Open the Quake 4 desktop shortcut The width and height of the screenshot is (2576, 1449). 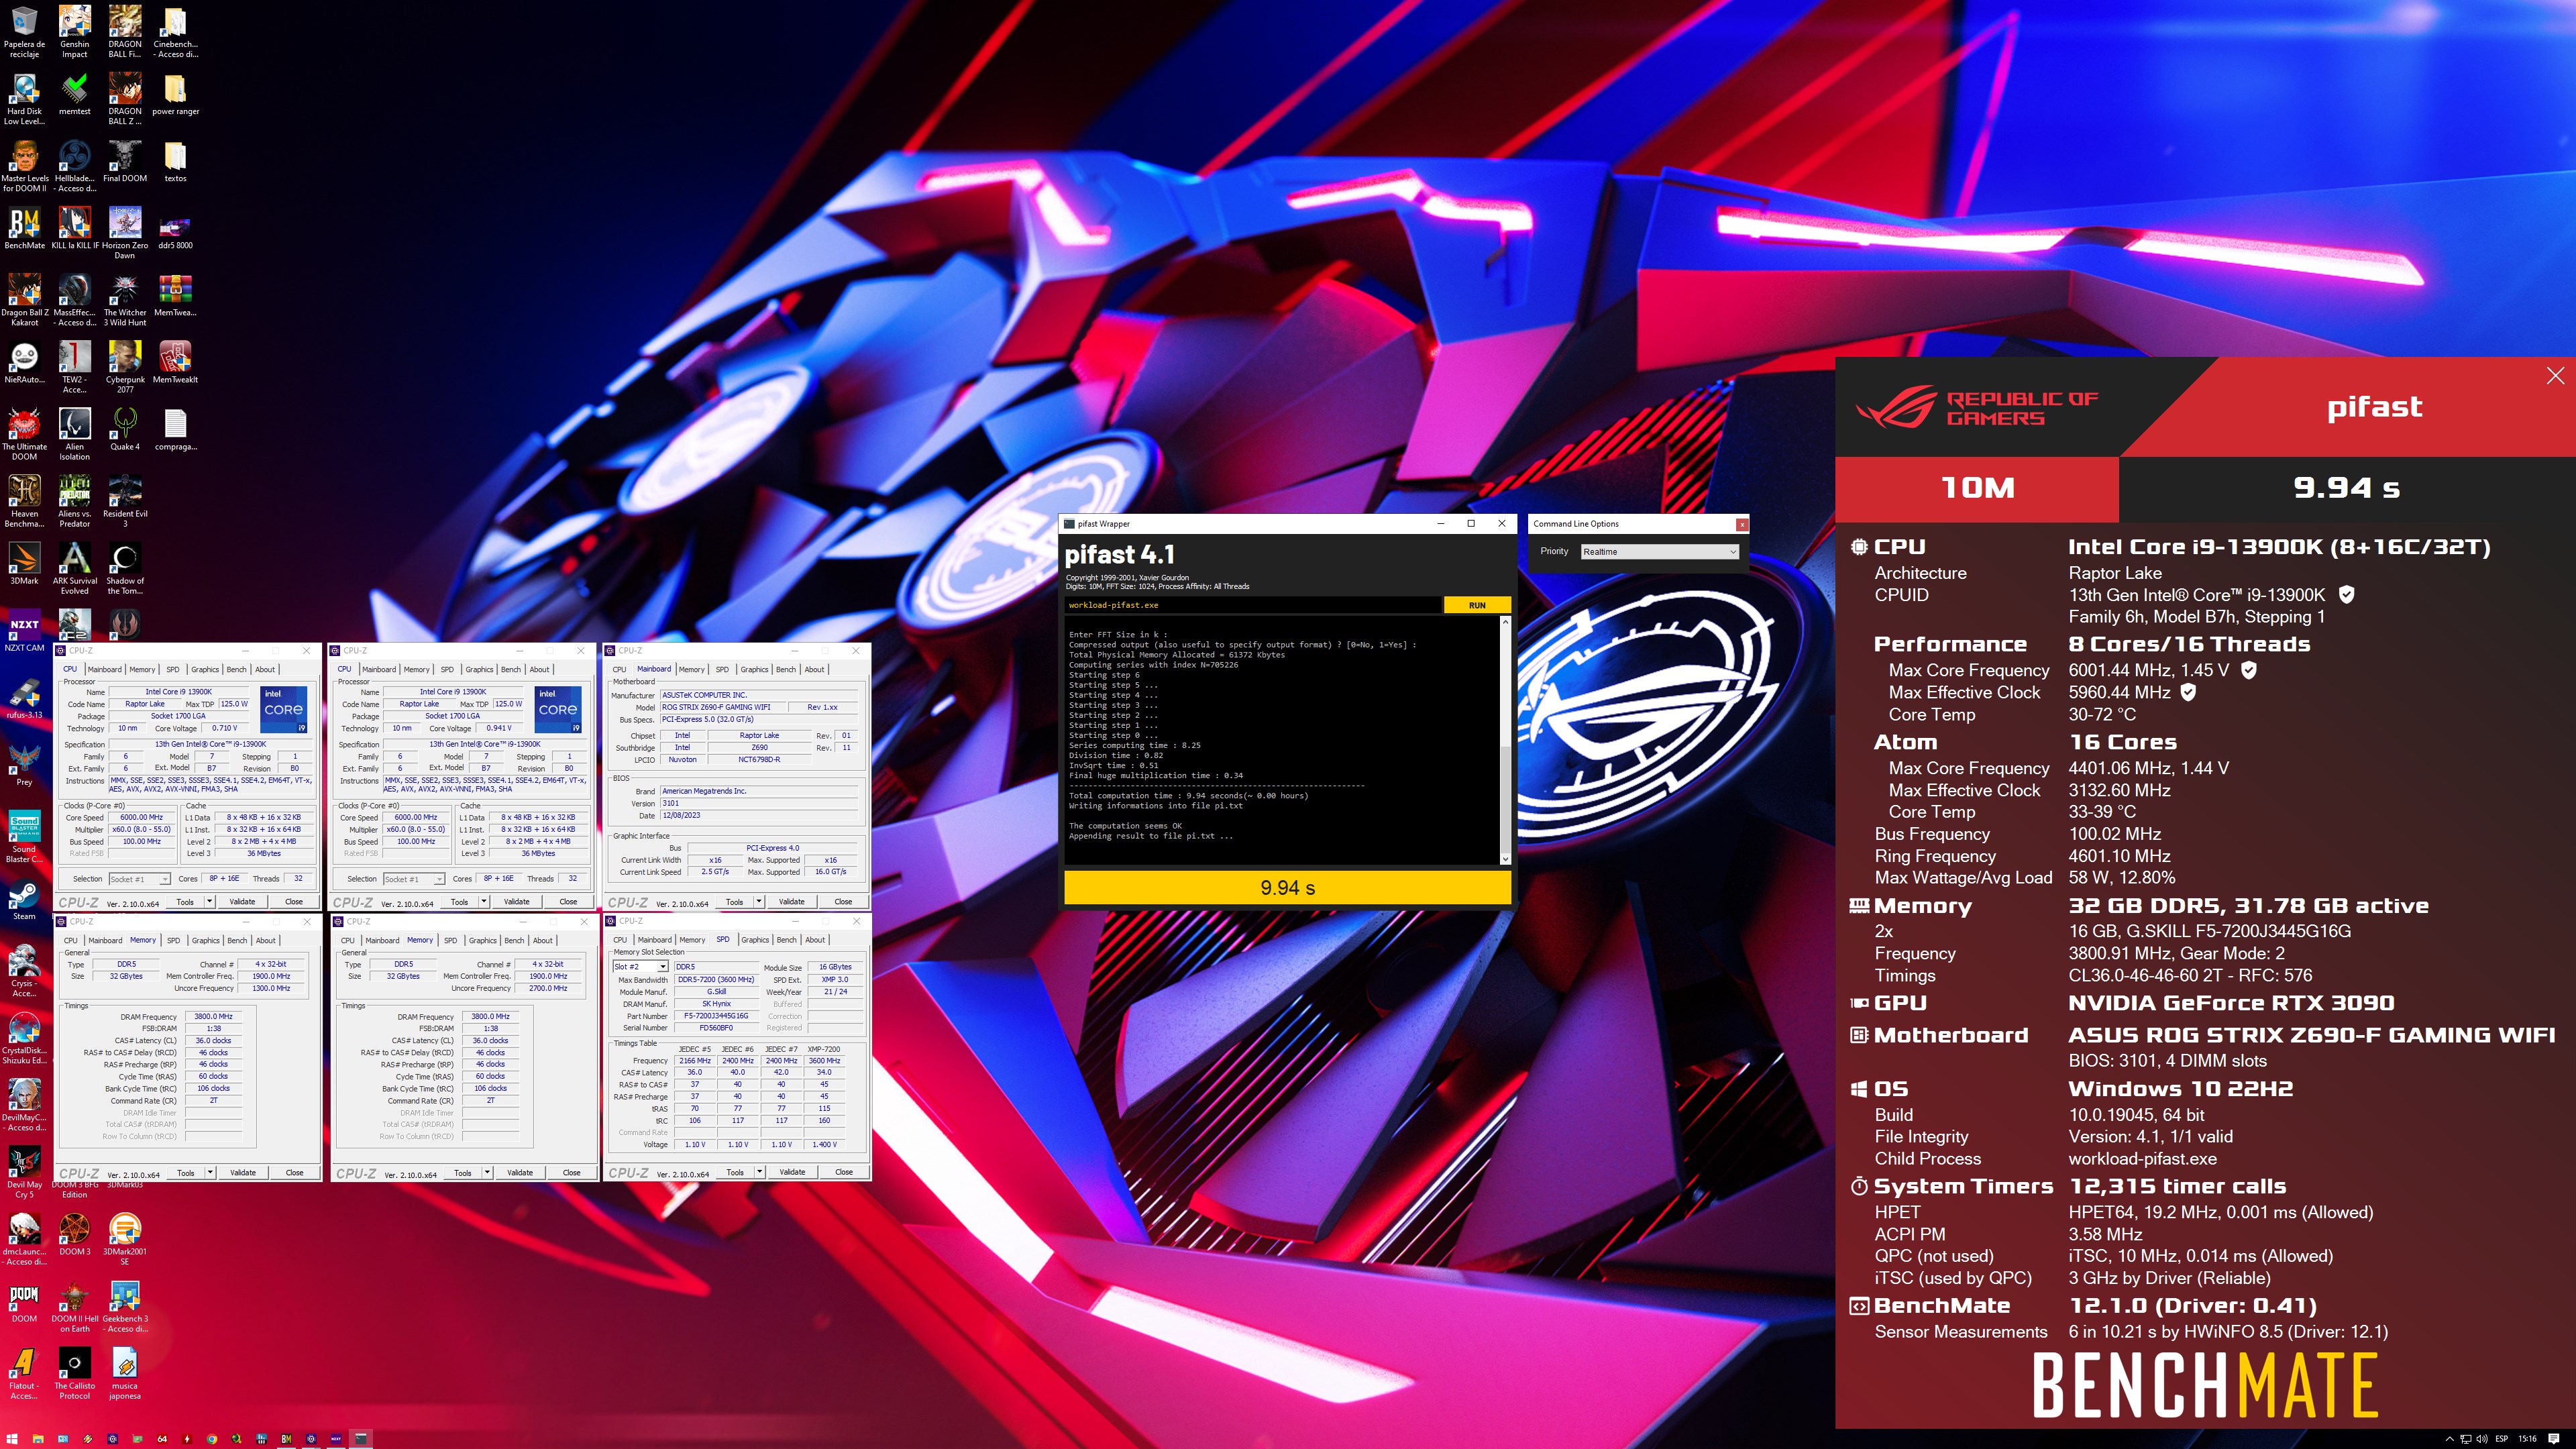click(x=125, y=429)
